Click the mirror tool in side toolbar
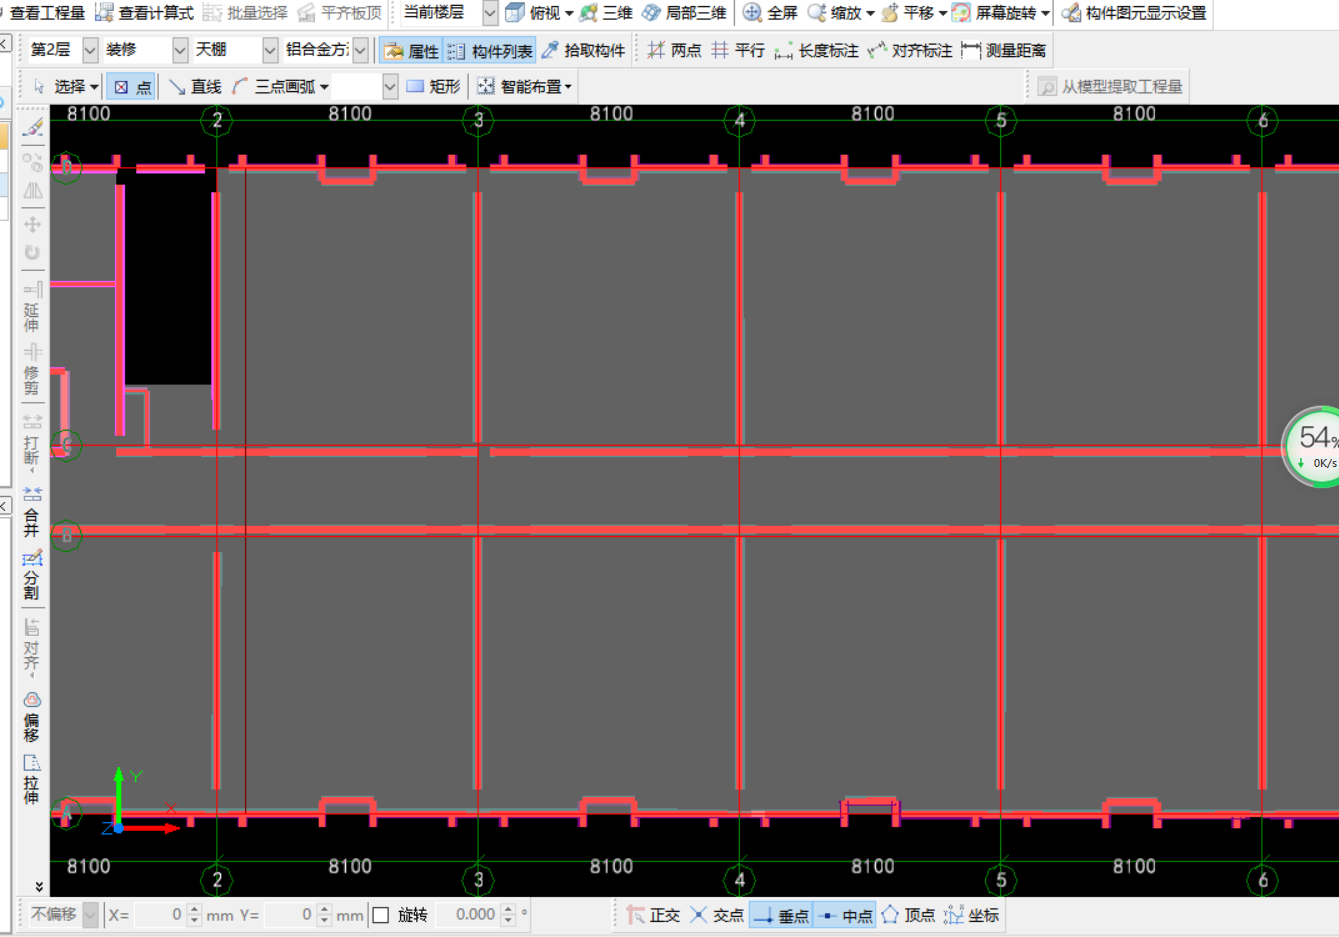The height and width of the screenshot is (937, 1339). point(32,191)
